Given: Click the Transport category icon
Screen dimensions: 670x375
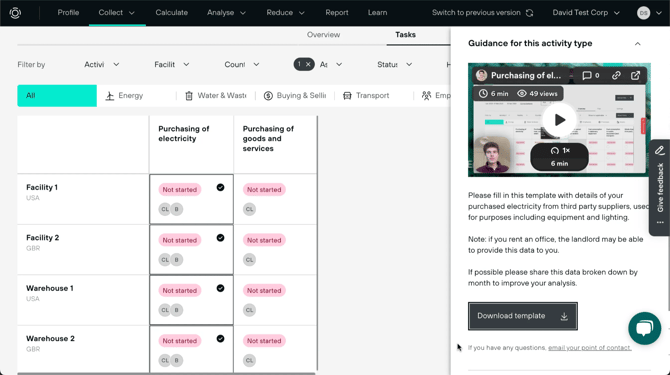Looking at the screenshot, I should coord(347,96).
